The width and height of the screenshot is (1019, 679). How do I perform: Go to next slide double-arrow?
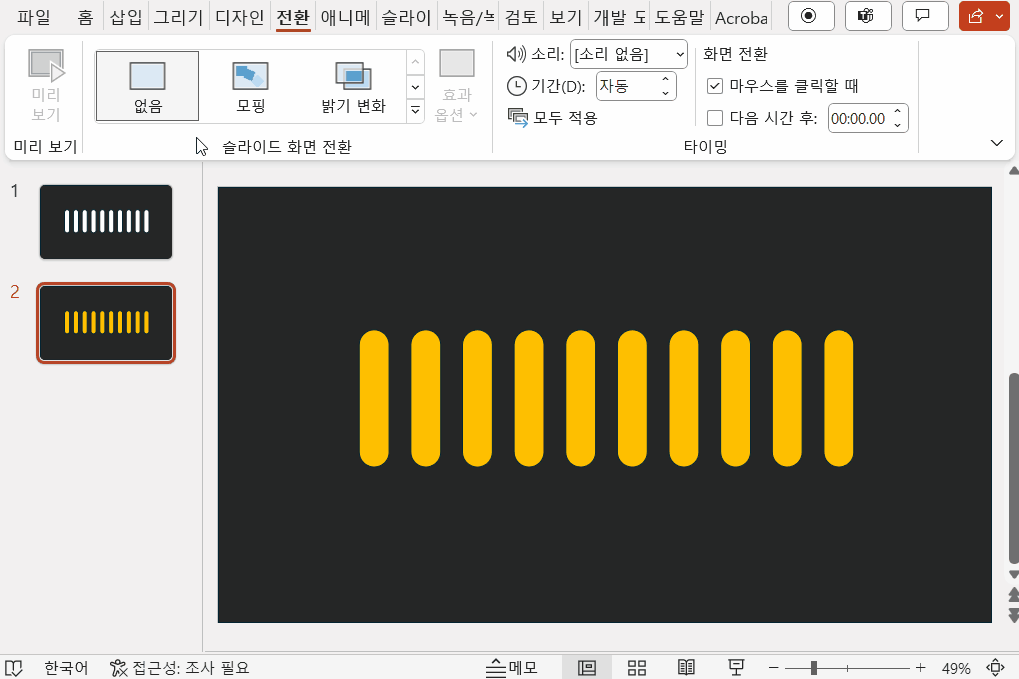pyautogui.click(x=1013, y=615)
